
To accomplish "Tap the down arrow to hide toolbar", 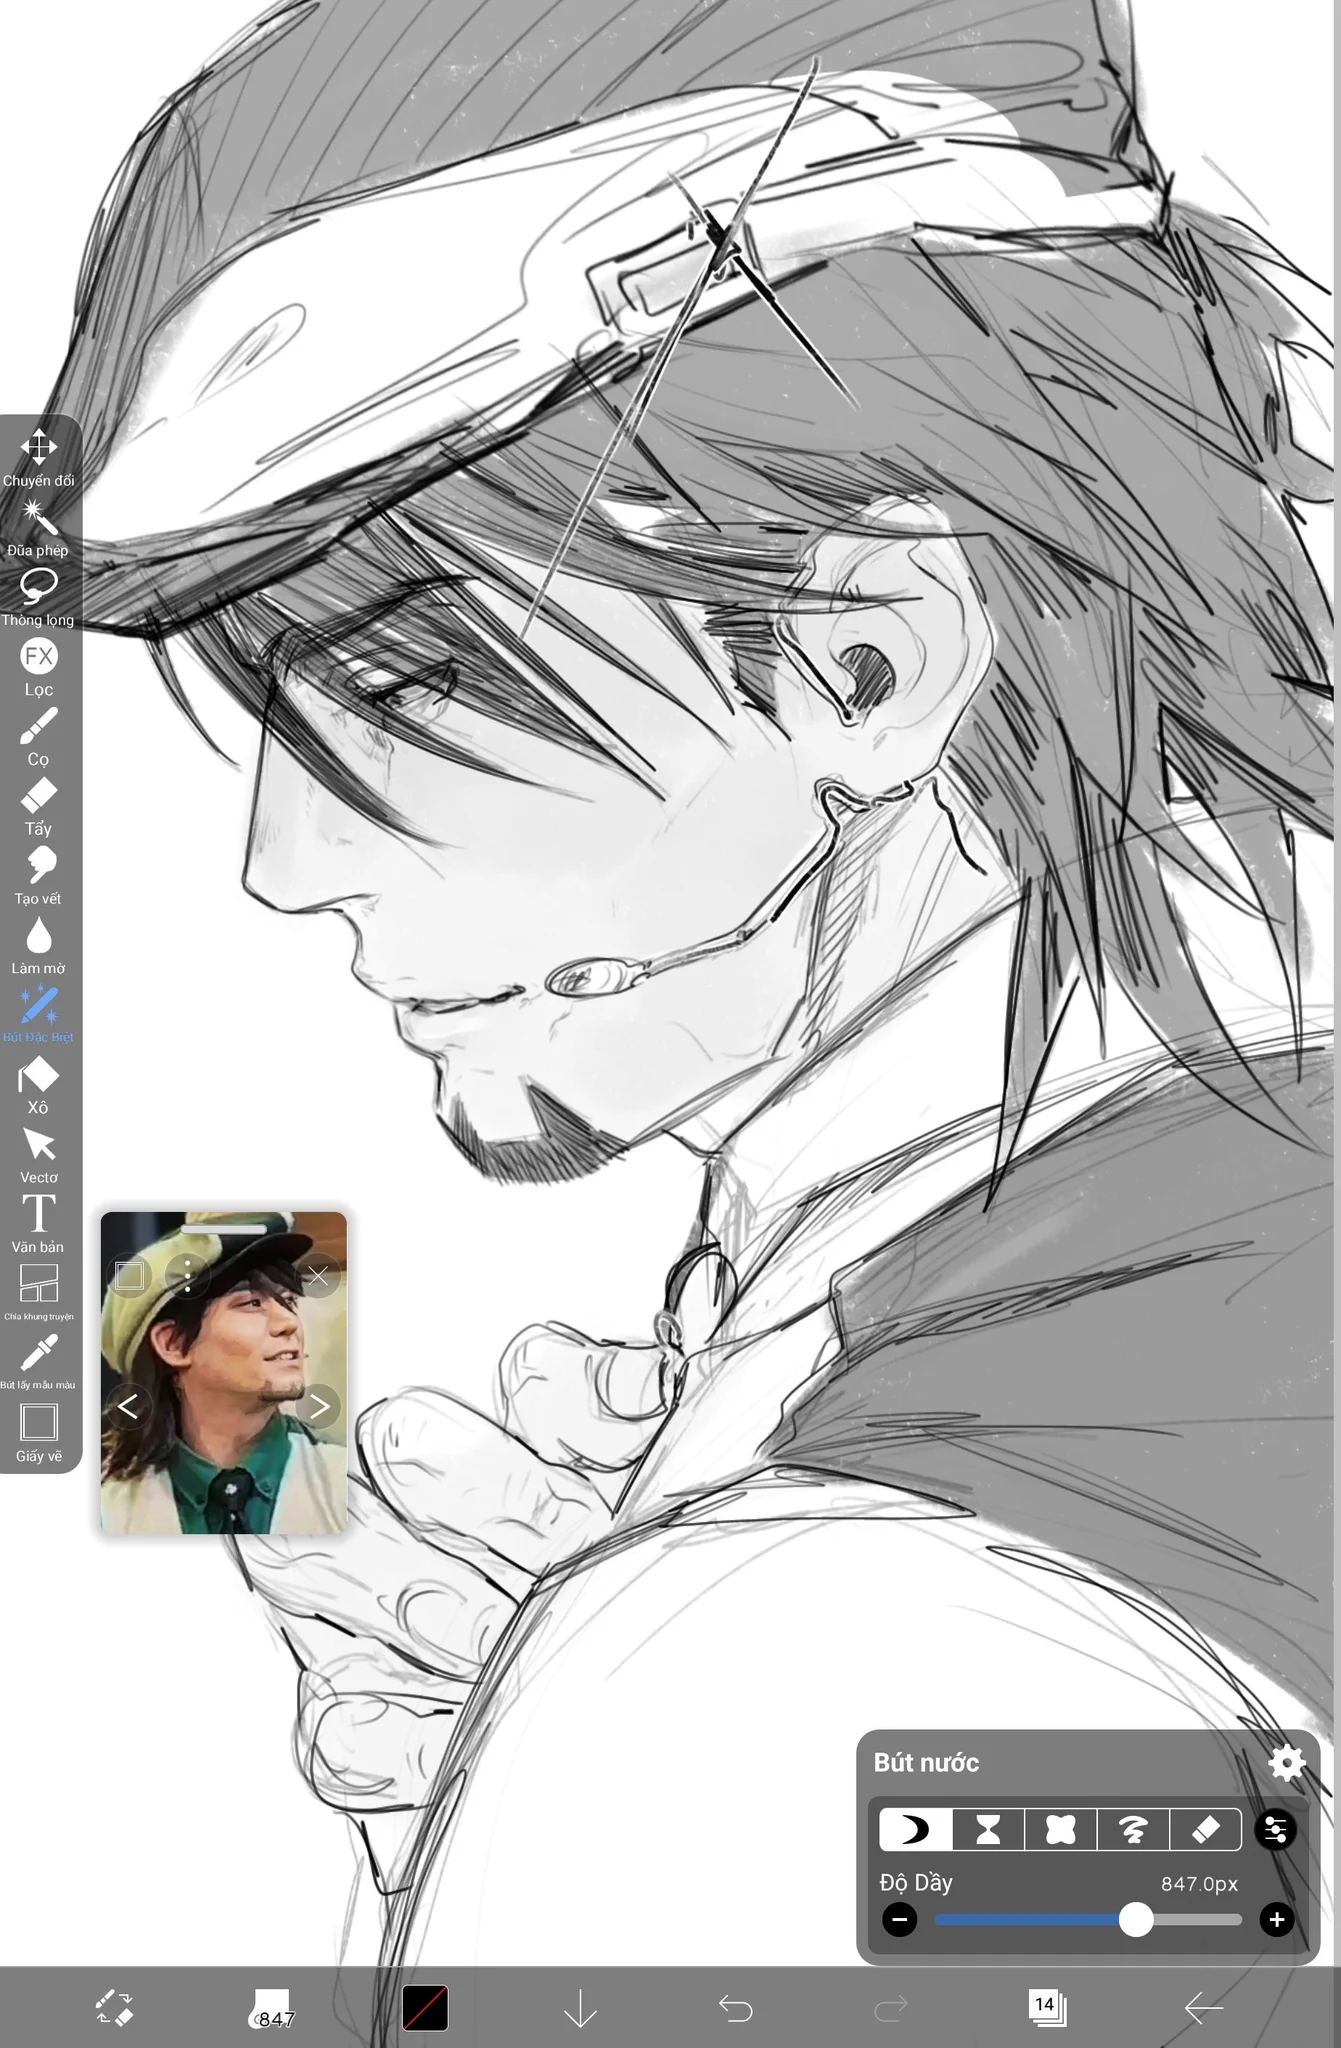I will 581,2008.
